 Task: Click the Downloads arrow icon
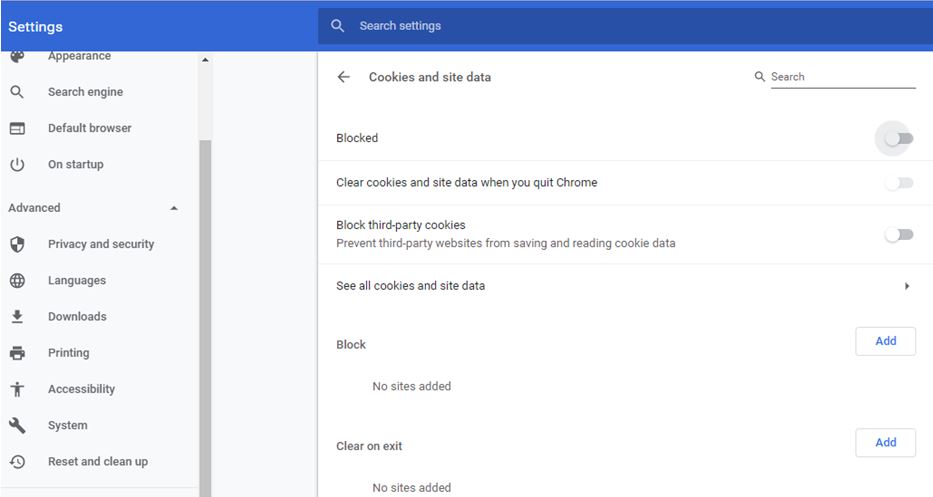pyautogui.click(x=17, y=317)
